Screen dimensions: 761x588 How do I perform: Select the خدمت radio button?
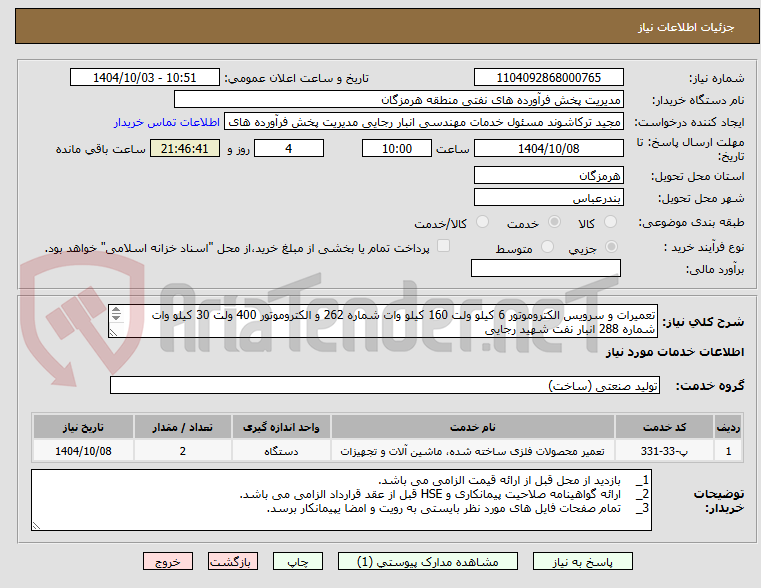click(554, 222)
